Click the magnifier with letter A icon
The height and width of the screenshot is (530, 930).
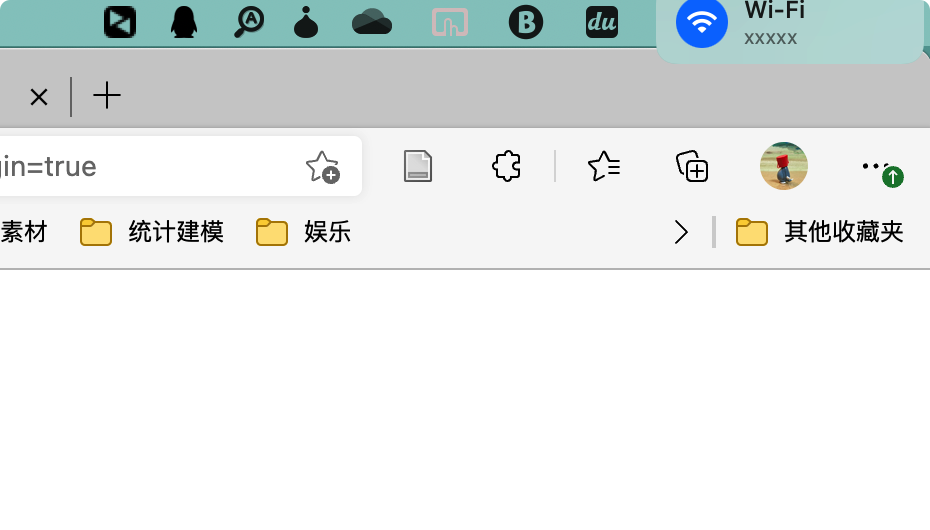click(x=249, y=23)
